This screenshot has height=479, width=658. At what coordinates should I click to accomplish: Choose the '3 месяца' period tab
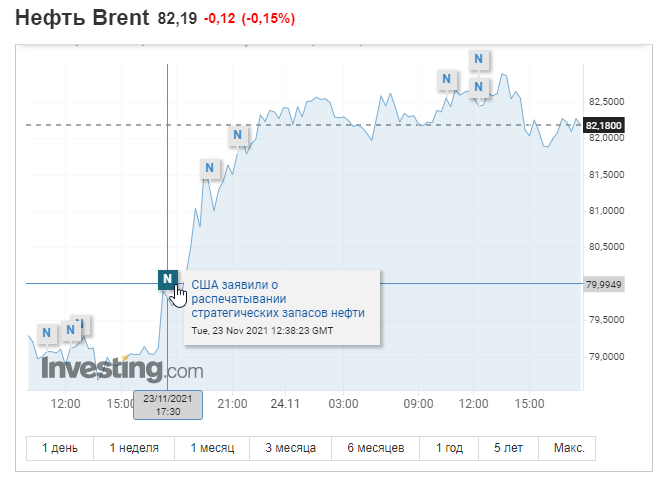289,447
